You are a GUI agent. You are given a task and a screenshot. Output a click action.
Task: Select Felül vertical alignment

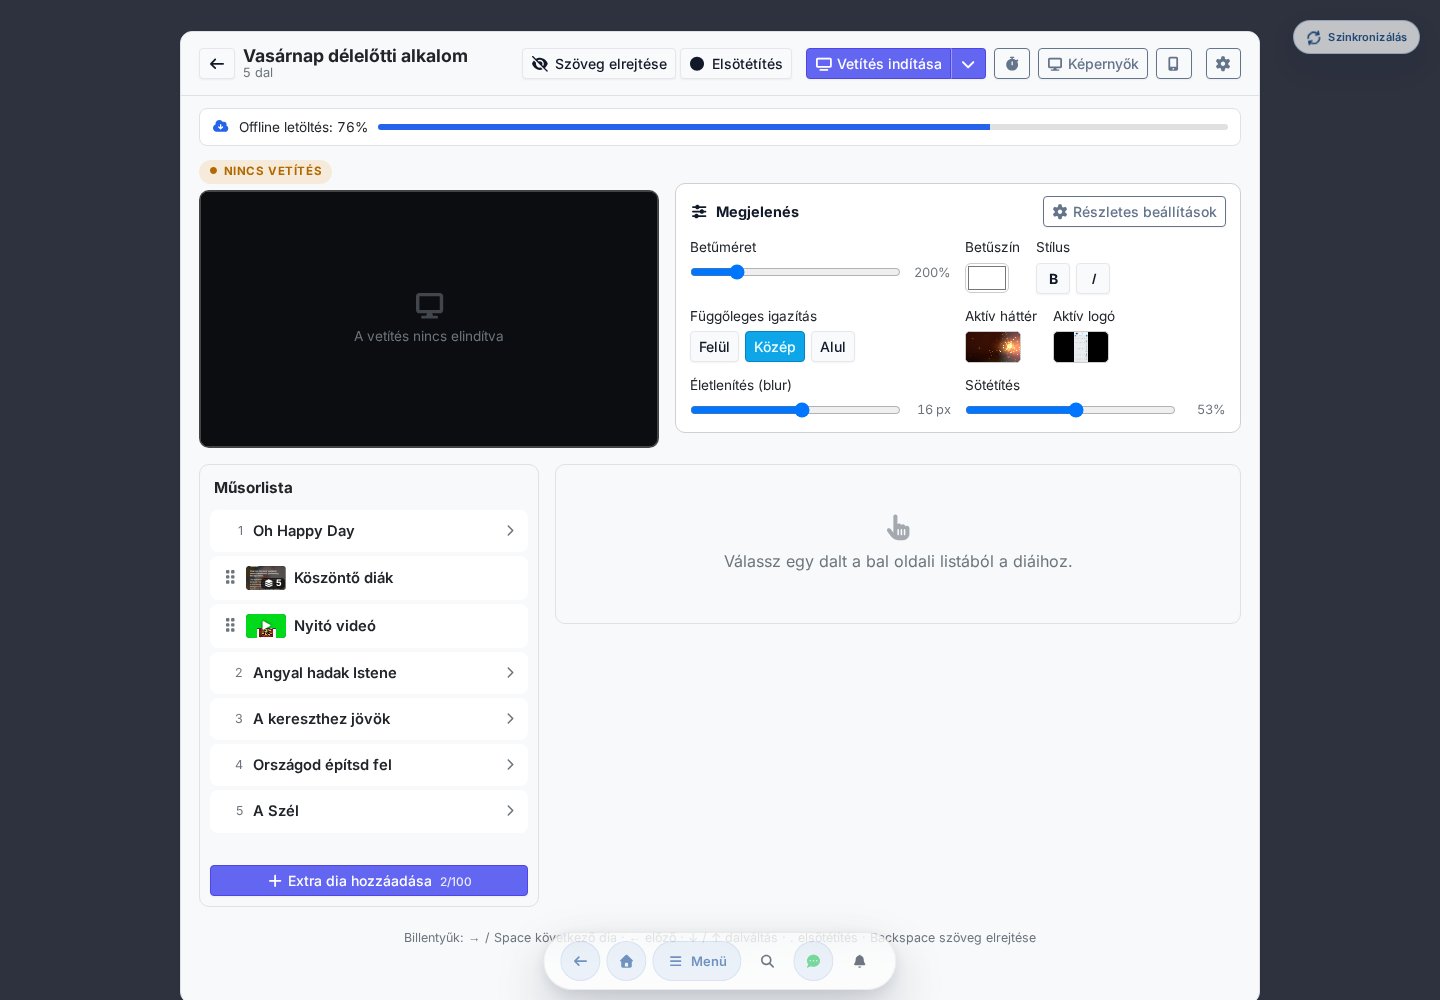point(714,347)
